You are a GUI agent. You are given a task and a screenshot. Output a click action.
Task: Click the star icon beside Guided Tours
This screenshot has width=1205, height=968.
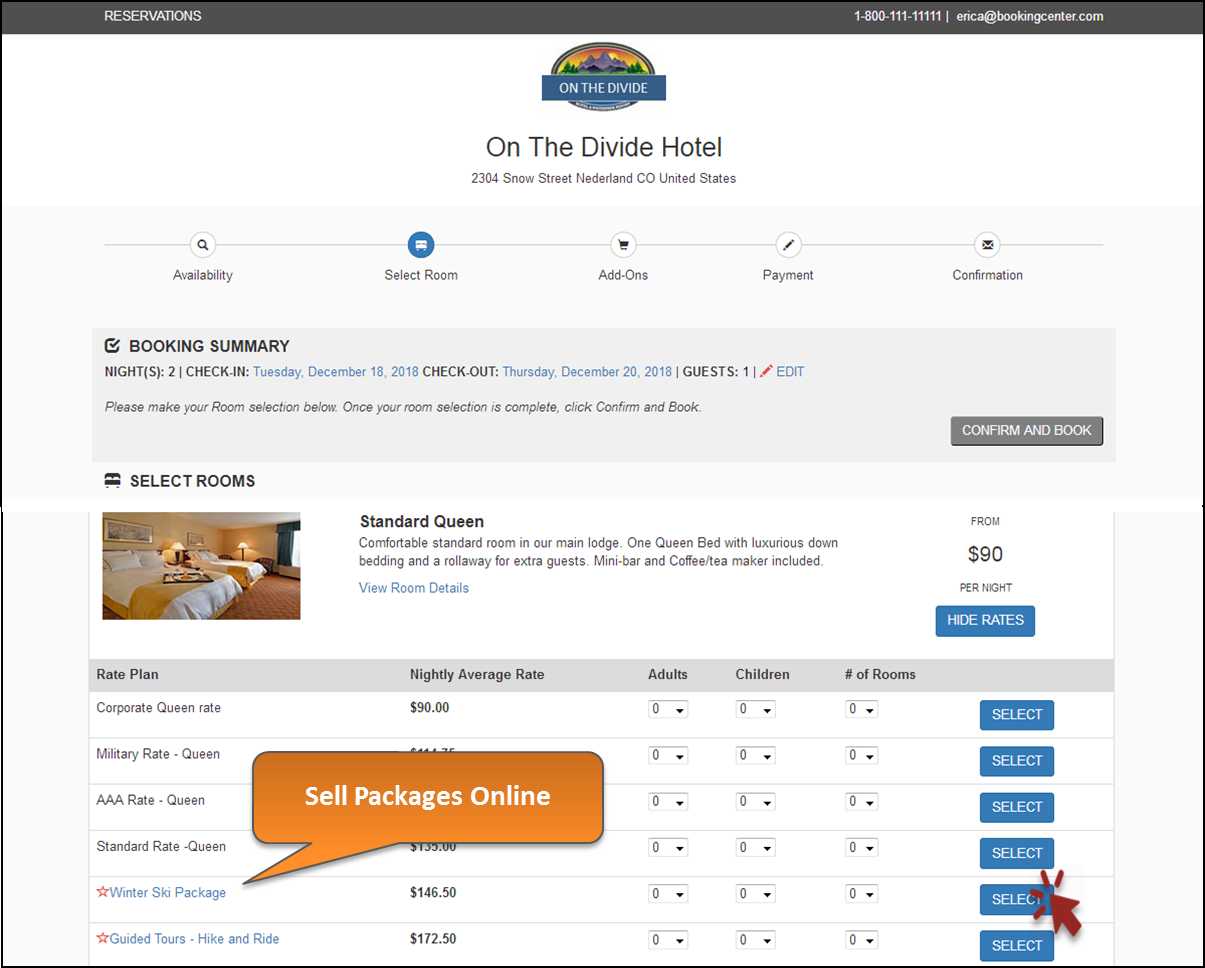pos(102,938)
